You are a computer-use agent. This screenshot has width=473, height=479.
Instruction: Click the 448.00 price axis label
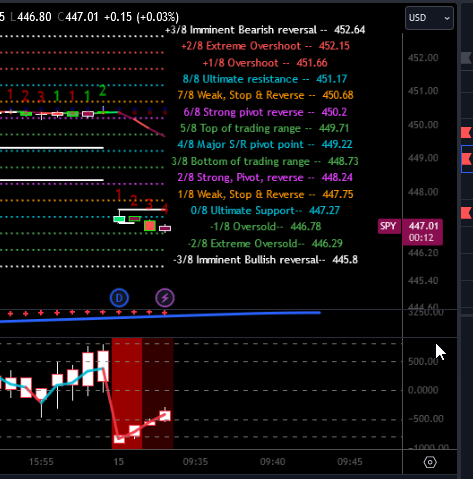click(x=423, y=192)
